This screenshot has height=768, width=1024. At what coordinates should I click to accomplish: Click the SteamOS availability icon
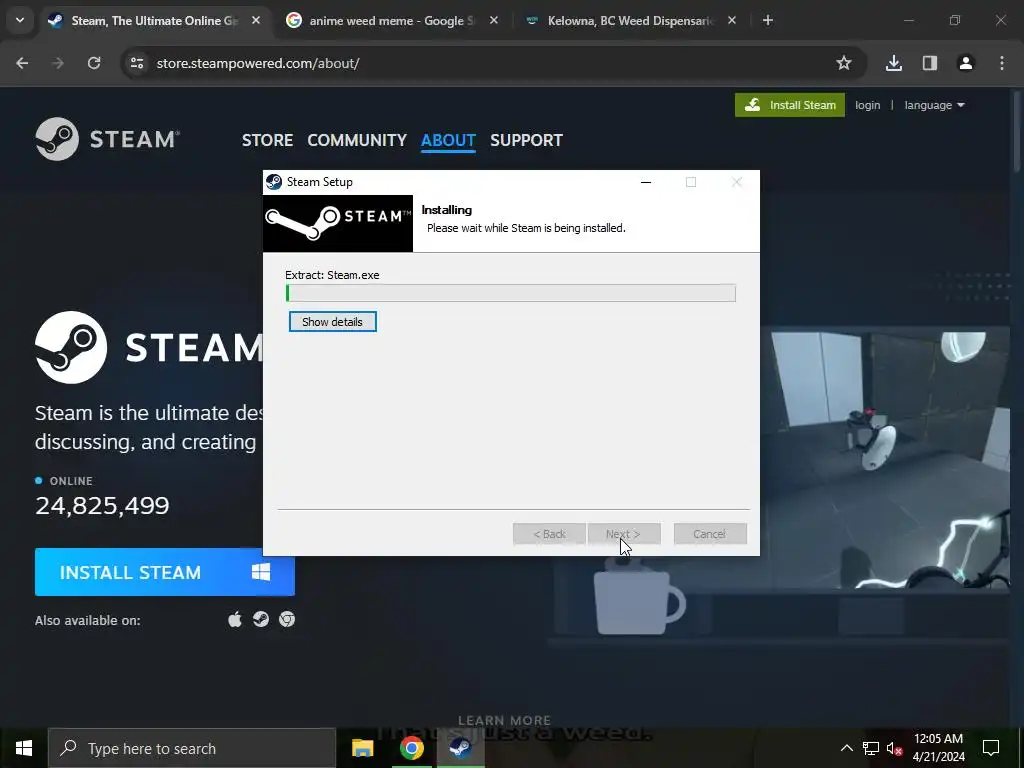[x=261, y=619]
